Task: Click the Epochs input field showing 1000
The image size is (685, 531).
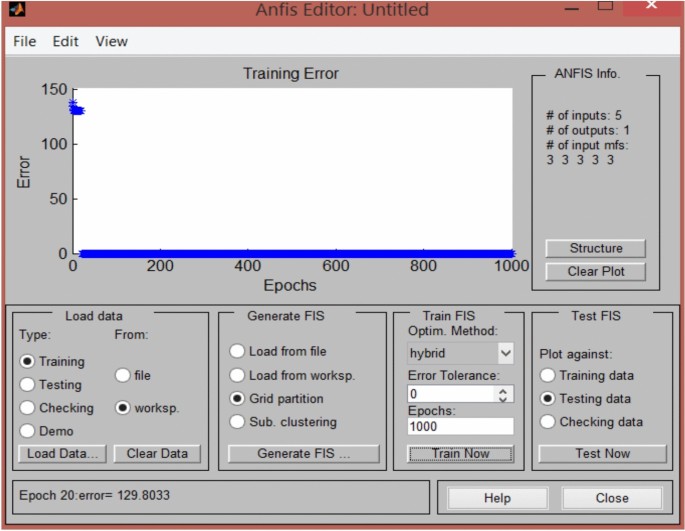Action: pos(460,426)
